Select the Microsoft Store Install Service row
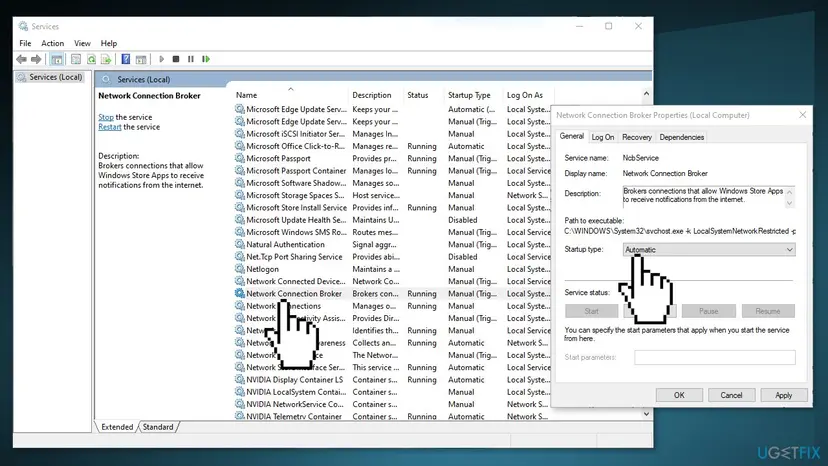This screenshot has width=828, height=466. [x=392, y=208]
